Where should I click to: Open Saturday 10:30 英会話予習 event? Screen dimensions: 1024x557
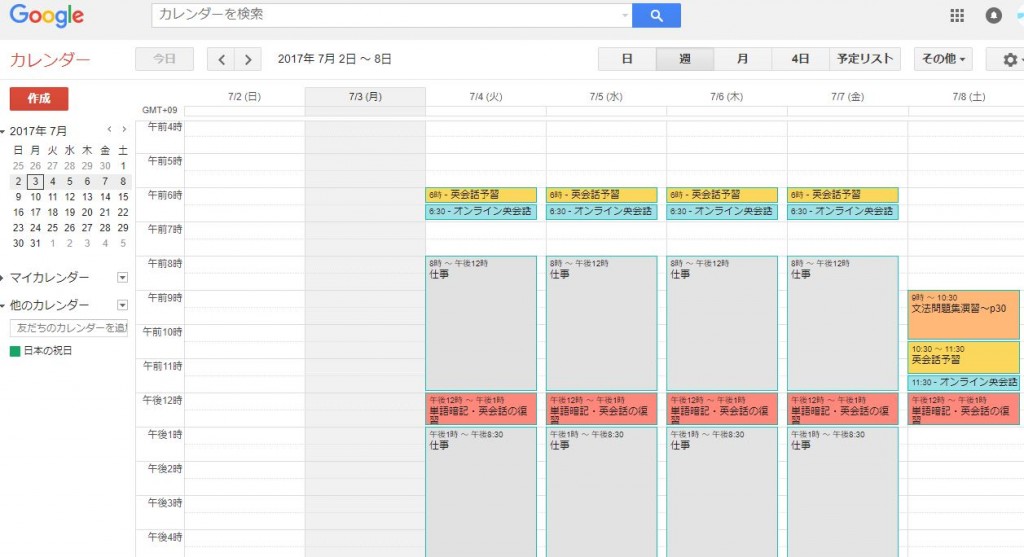pos(963,357)
